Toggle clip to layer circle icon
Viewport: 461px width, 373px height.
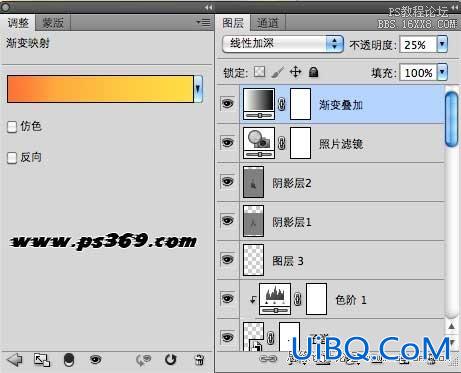click(x=69, y=360)
